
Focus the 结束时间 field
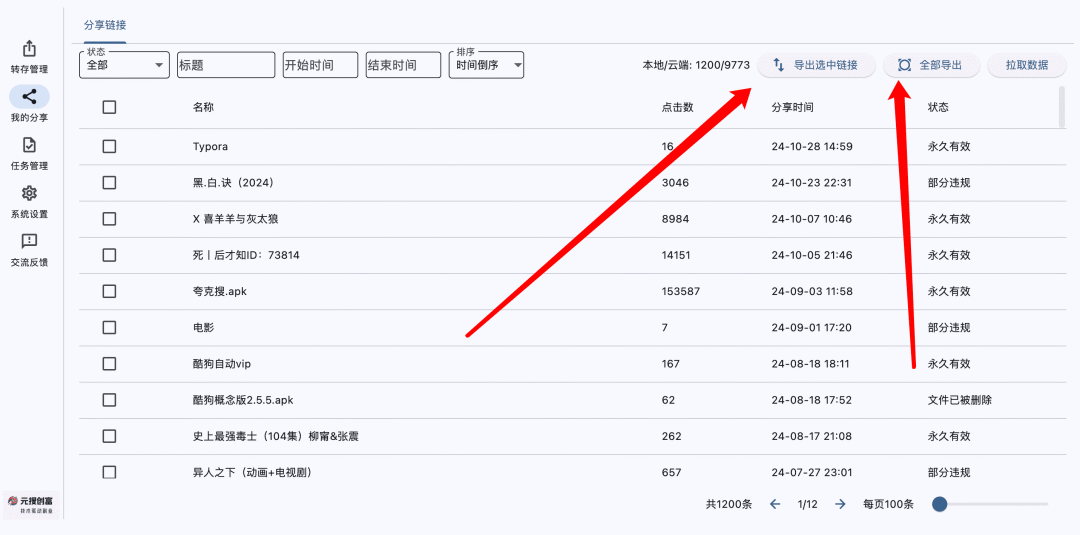403,65
